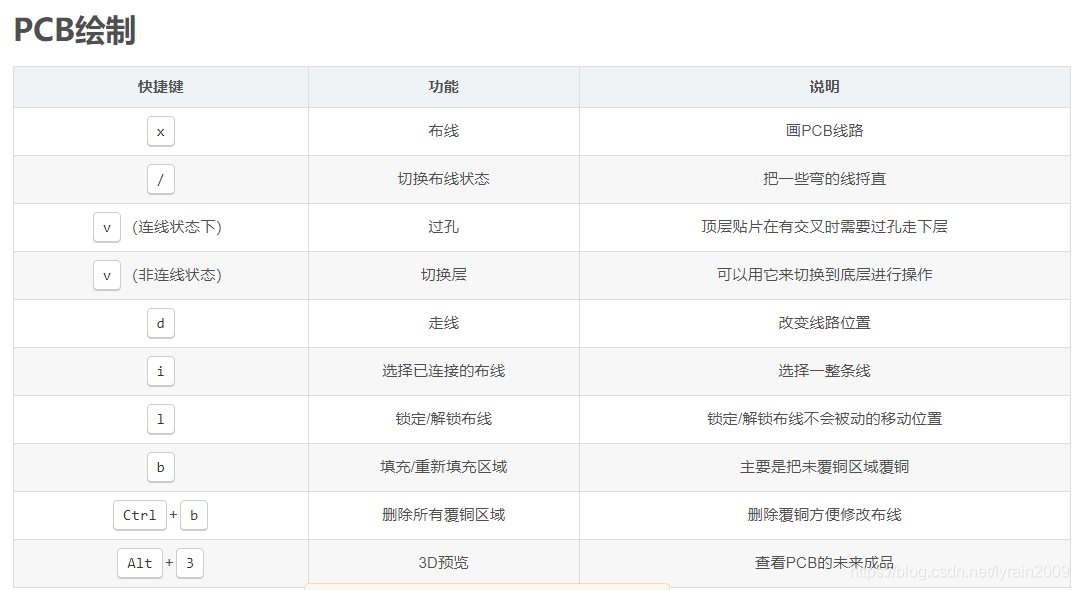Click the '选择已连接的布线' cell
Viewport: 1079px width, 590px height.
(x=443, y=371)
